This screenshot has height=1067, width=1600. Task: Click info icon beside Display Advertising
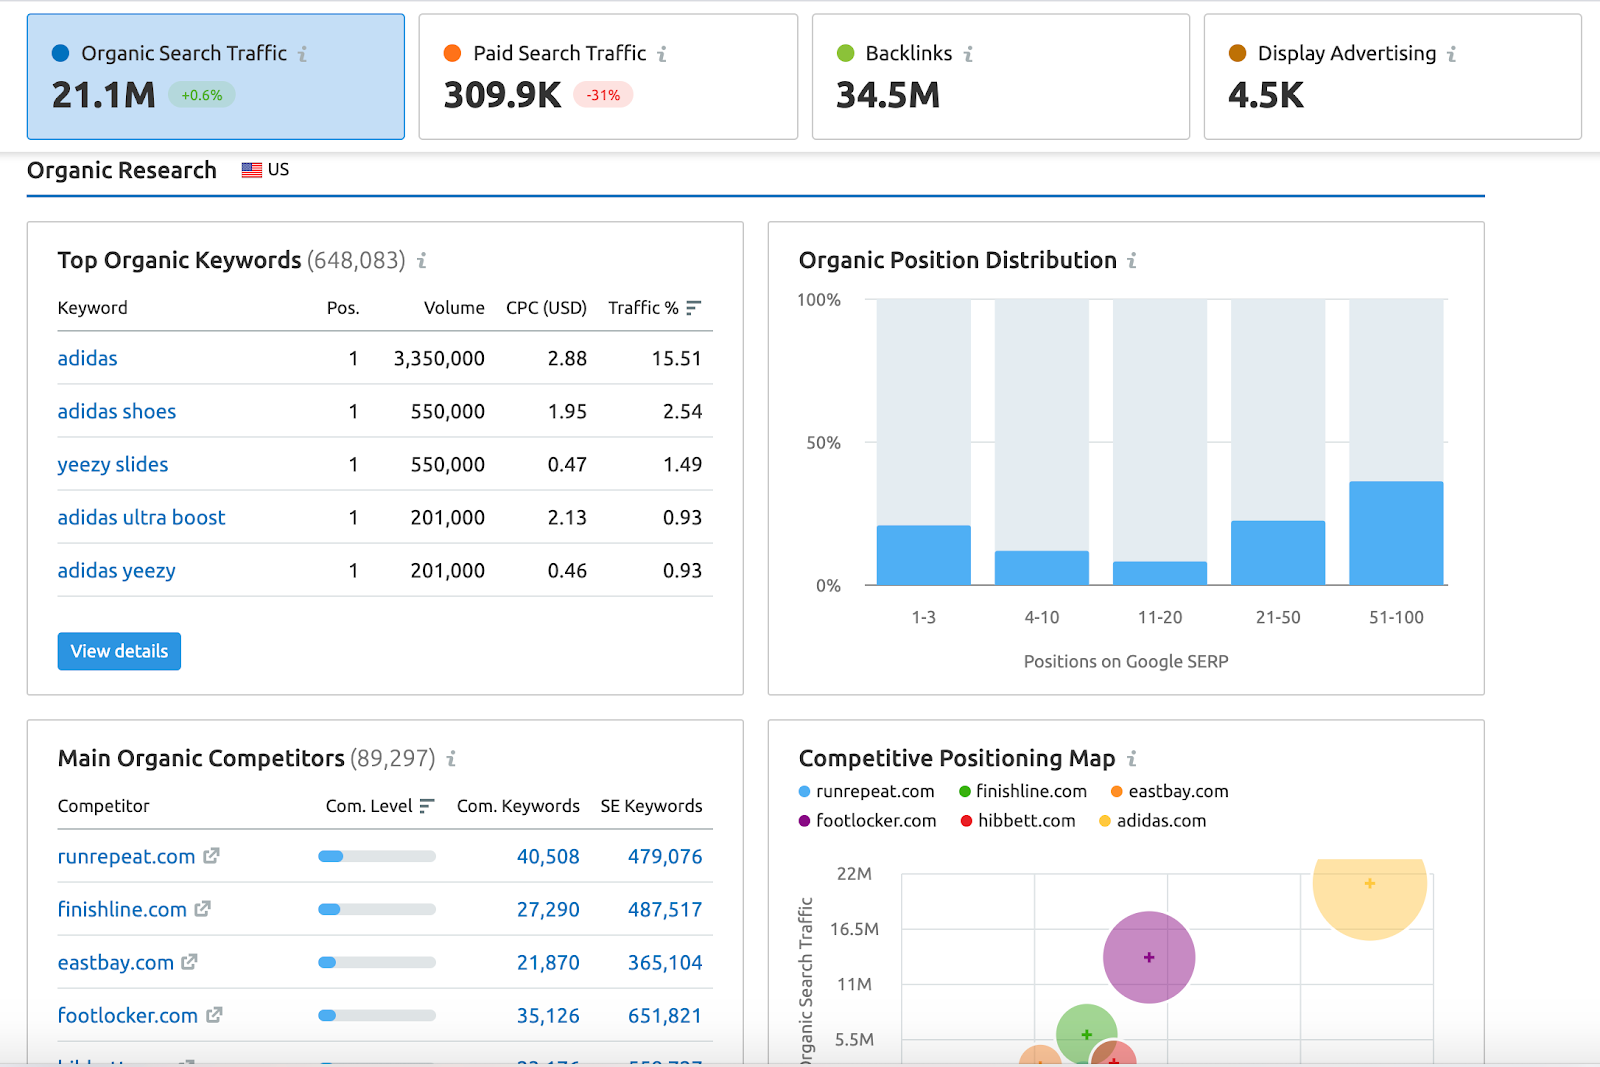click(x=1451, y=54)
